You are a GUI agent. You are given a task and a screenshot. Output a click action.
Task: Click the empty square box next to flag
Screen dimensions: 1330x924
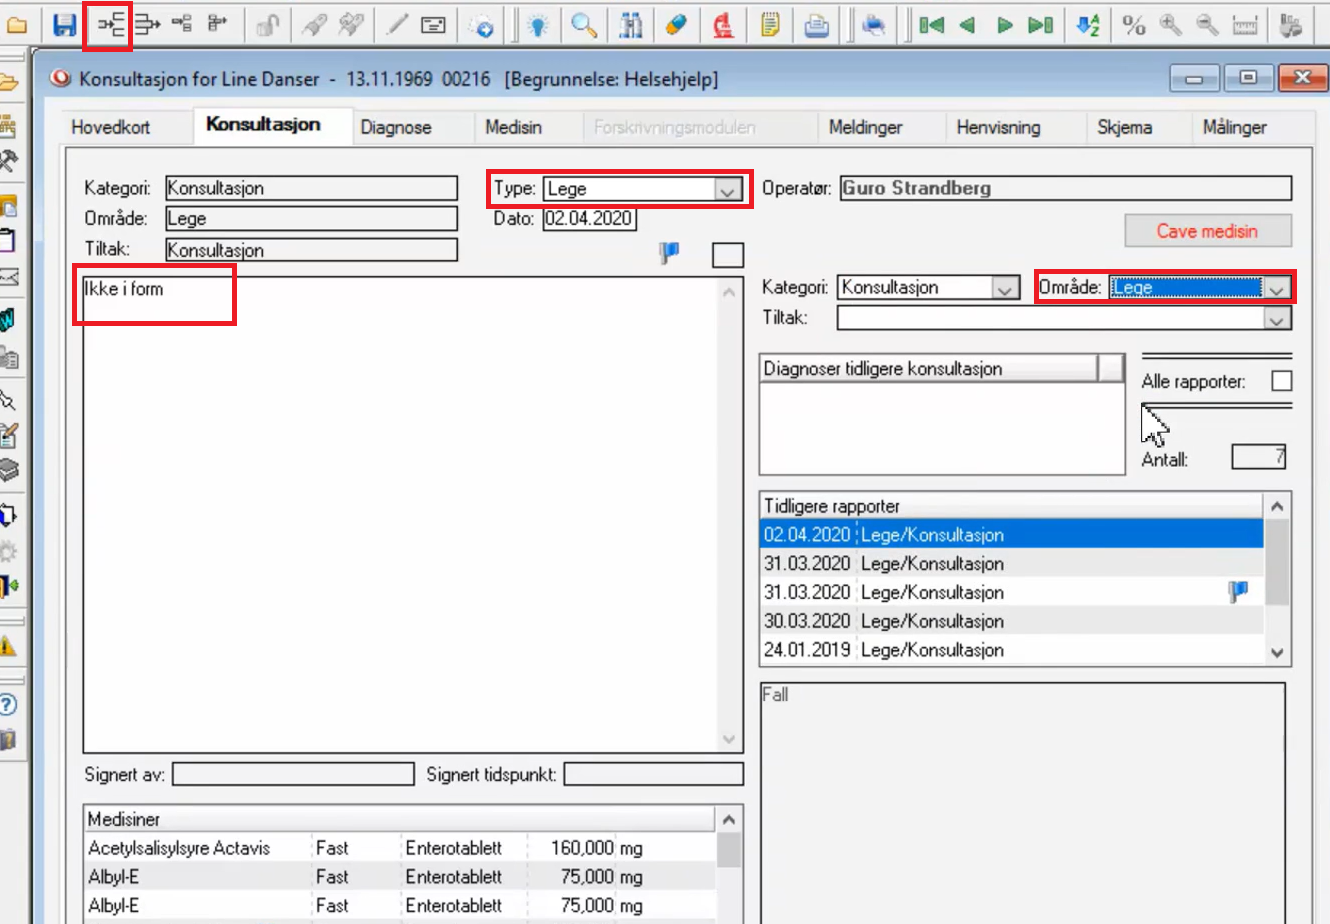pos(728,255)
